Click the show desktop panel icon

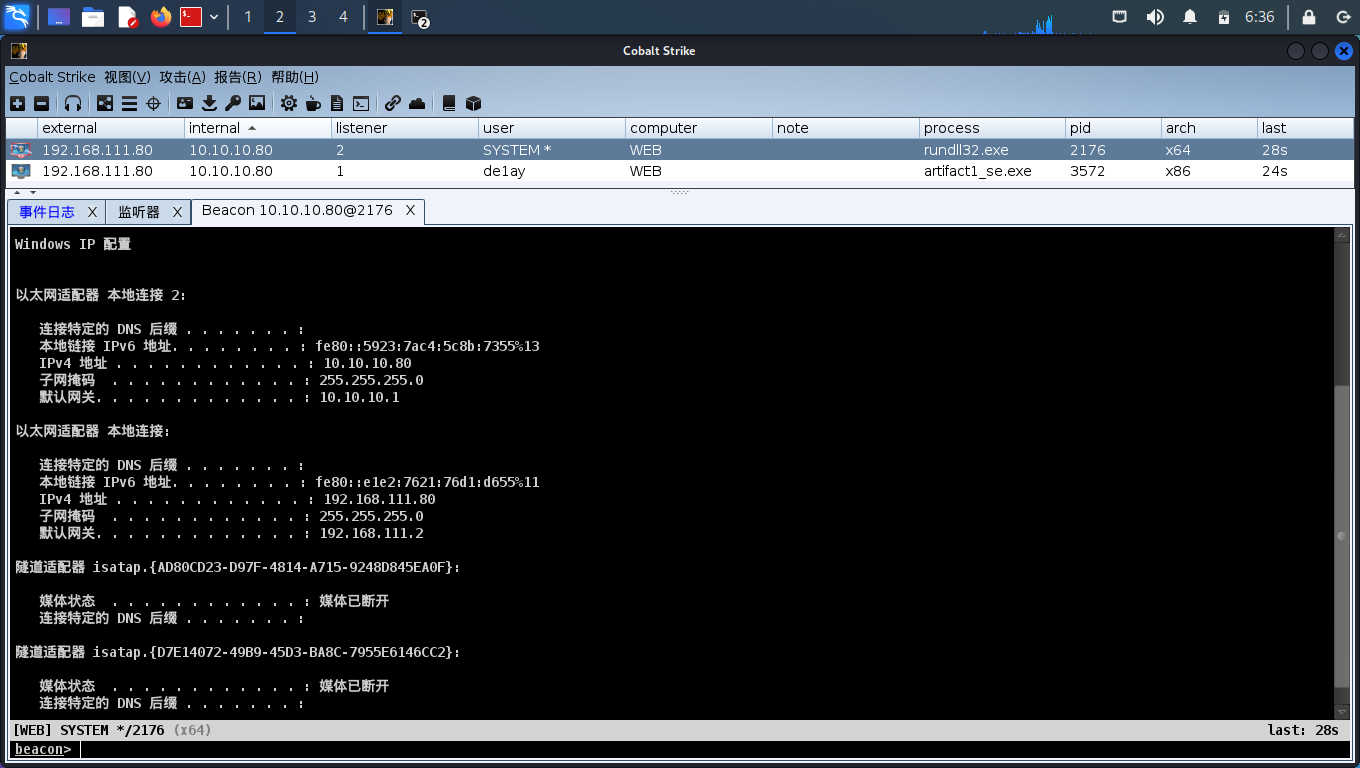click(59, 17)
